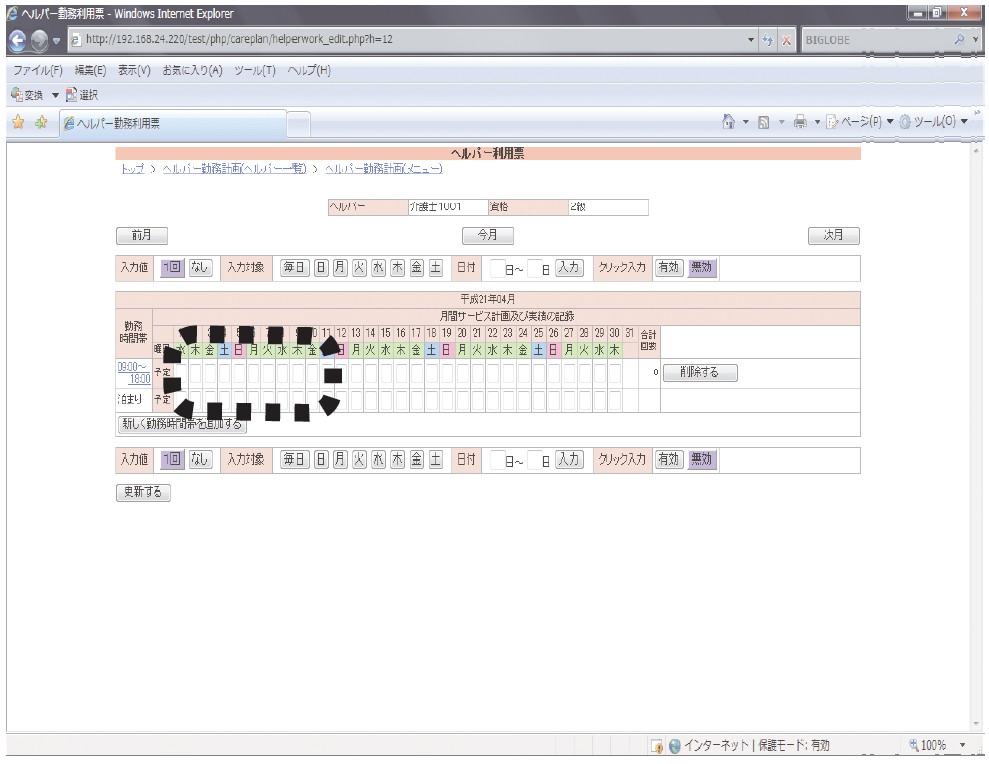
Task: Open 編集(E) menu
Action: pyautogui.click(x=90, y=70)
